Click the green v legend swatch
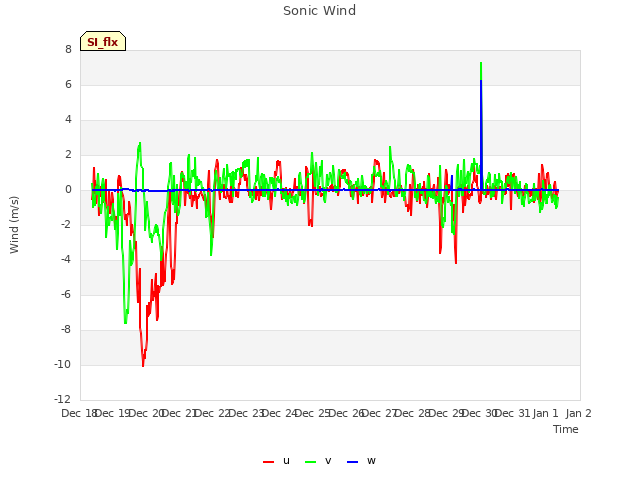The image size is (640, 480). pyautogui.click(x=311, y=462)
